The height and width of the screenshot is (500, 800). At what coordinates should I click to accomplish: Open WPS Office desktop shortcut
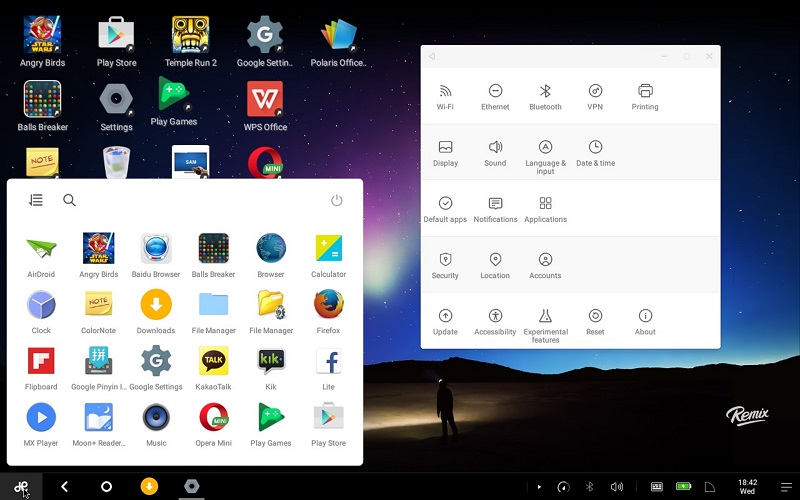pos(265,106)
